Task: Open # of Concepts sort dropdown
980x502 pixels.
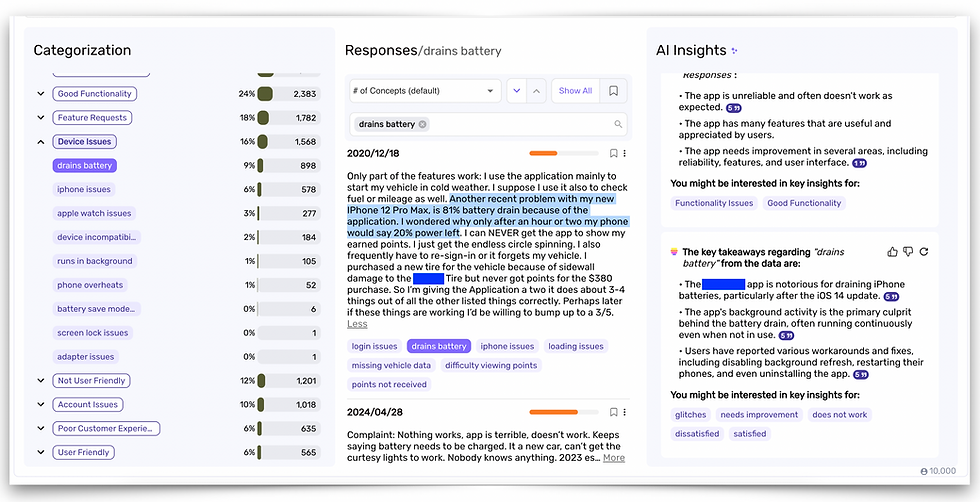Action: click(x=425, y=91)
